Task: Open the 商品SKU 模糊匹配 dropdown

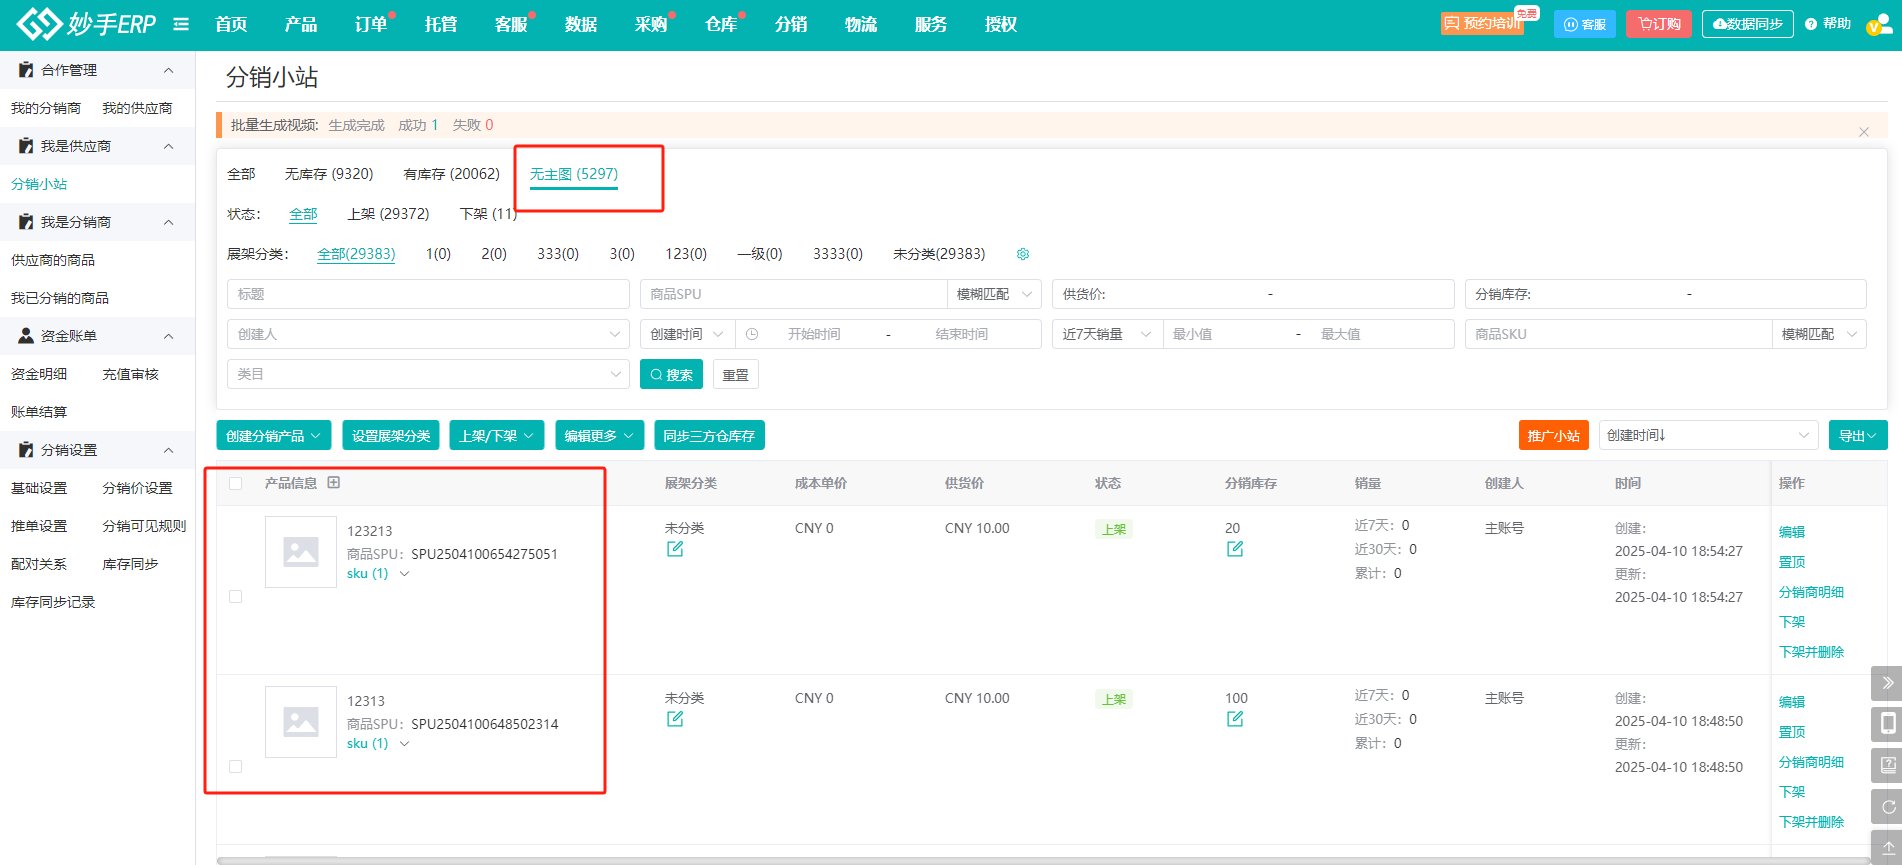Action: point(1819,334)
